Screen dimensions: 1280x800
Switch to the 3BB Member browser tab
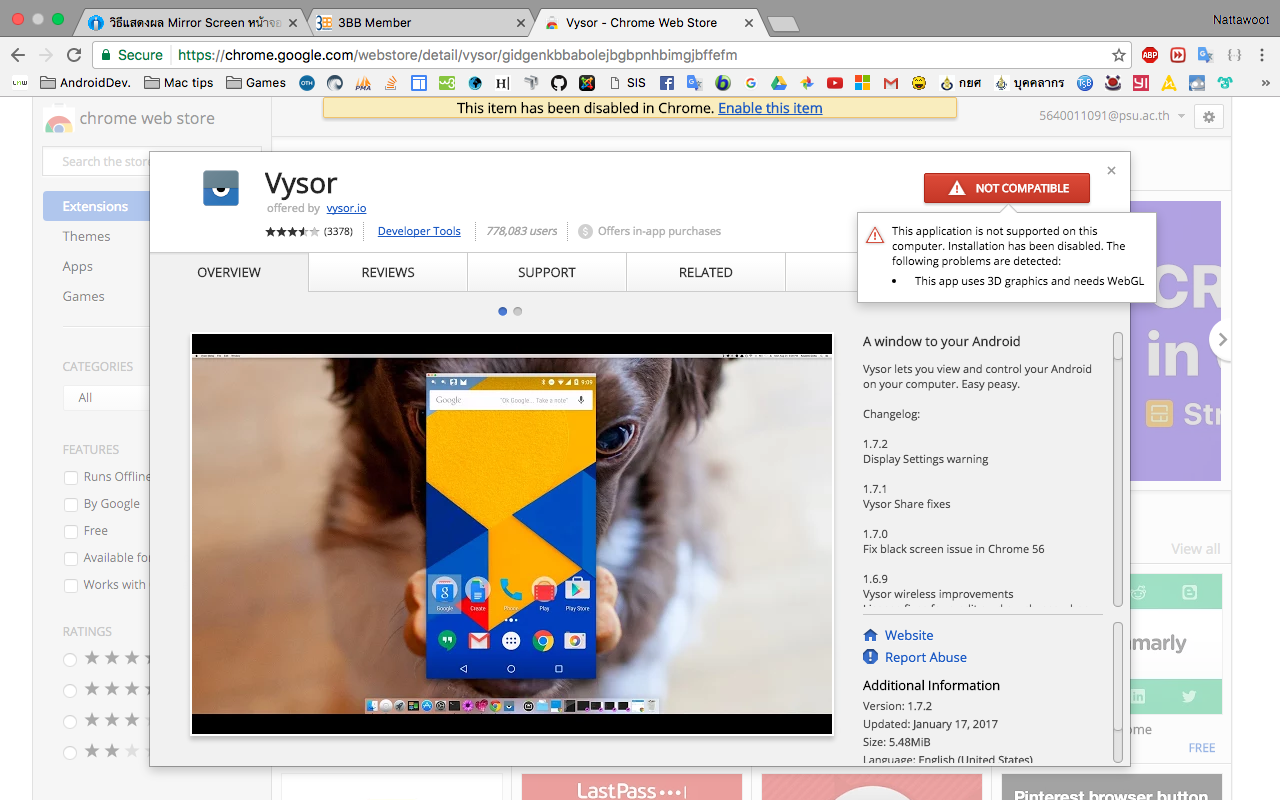click(x=421, y=22)
